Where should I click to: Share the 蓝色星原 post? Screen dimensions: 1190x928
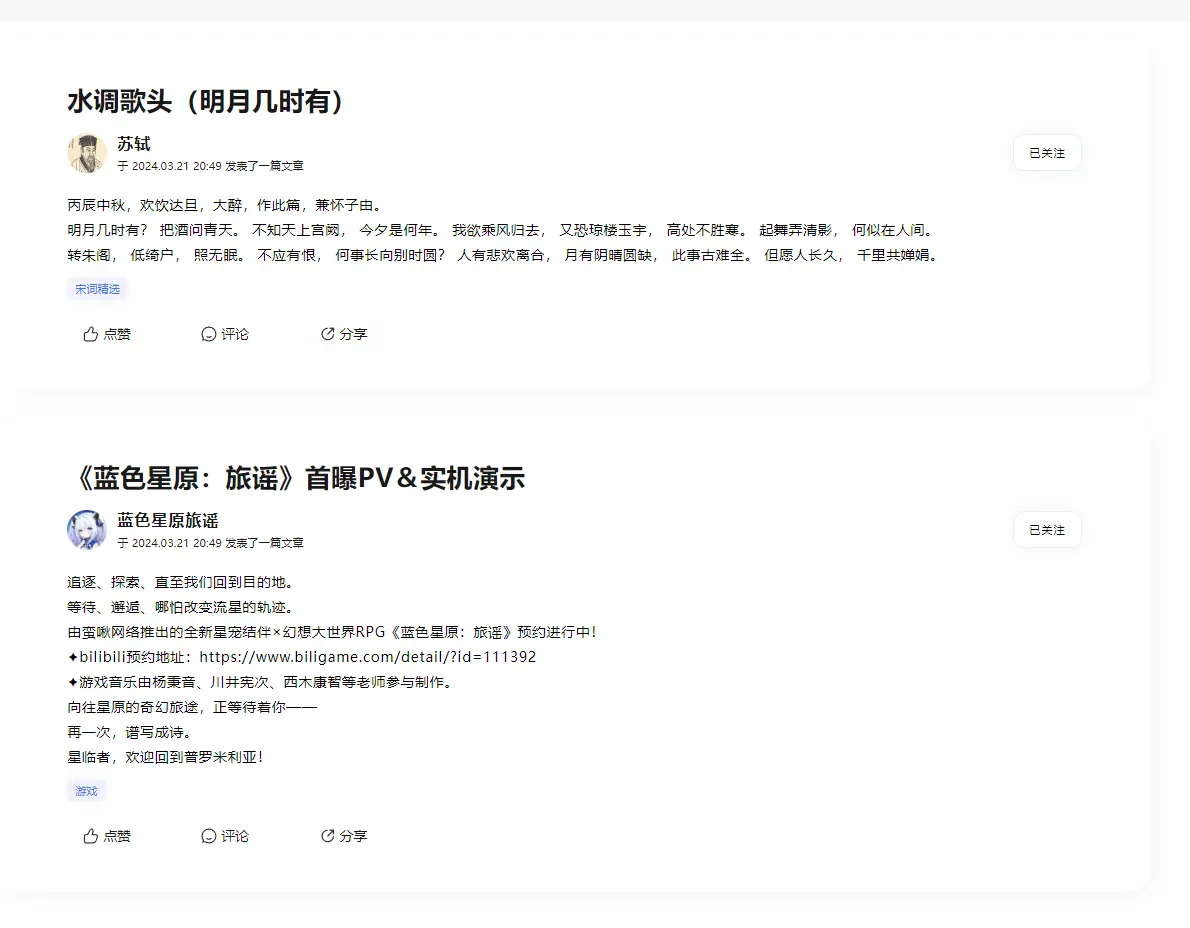pos(344,835)
